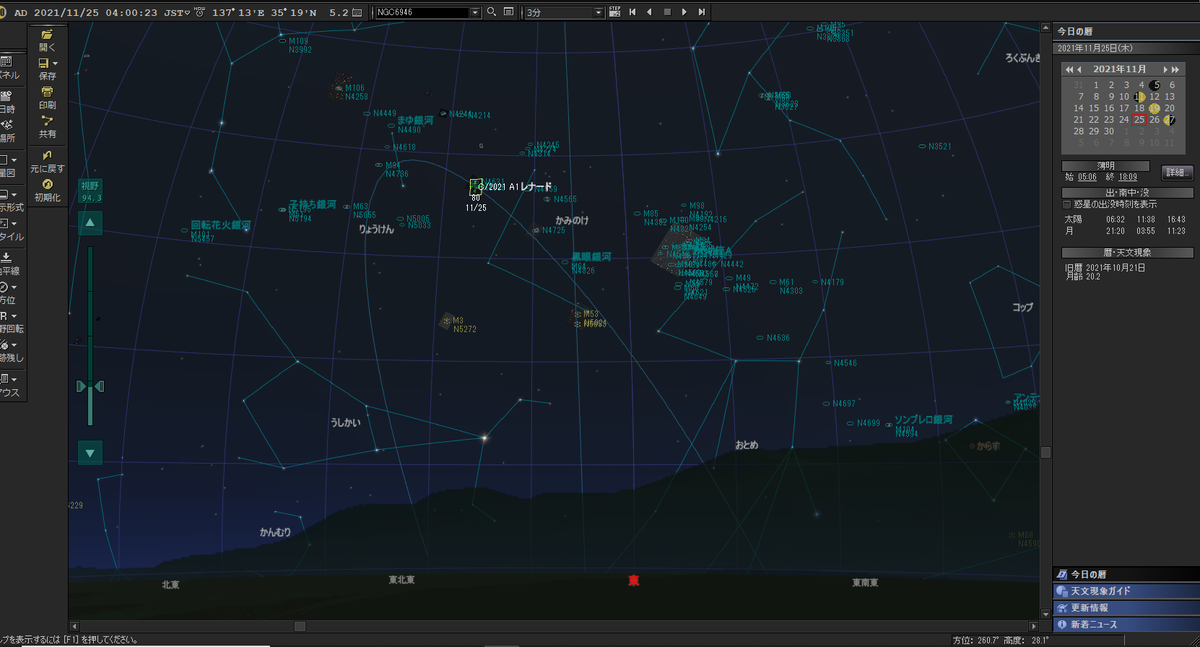
Task: Select November 26 in the calendar
Action: [1154, 120]
